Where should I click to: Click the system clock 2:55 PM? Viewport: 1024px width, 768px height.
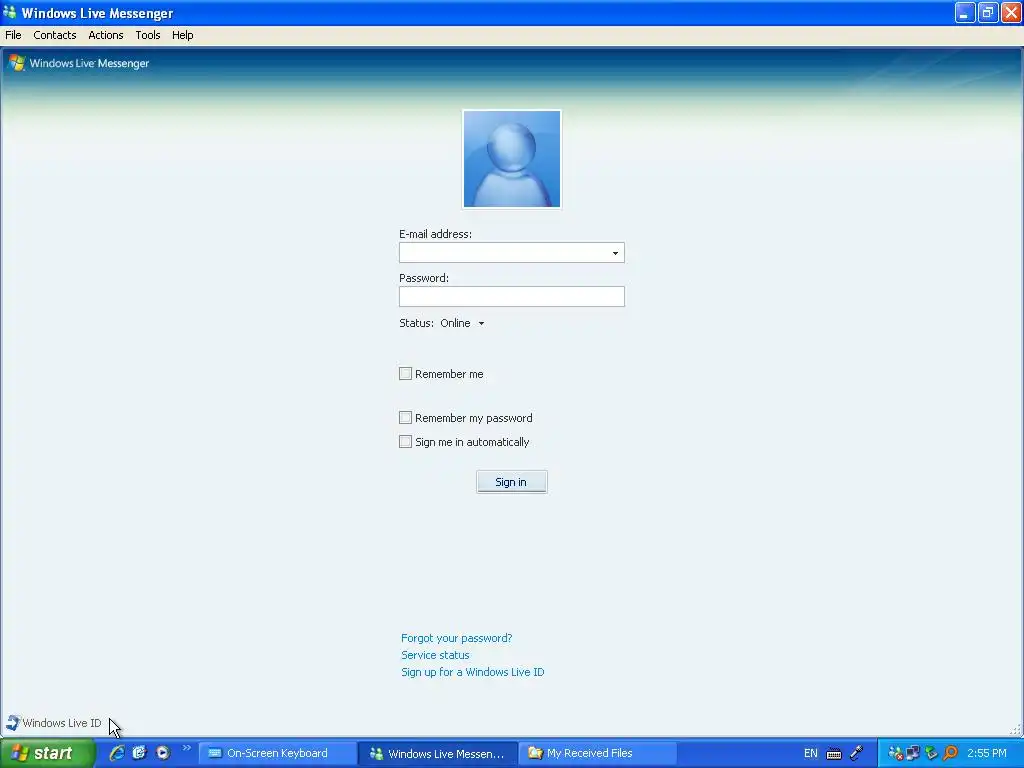point(987,753)
